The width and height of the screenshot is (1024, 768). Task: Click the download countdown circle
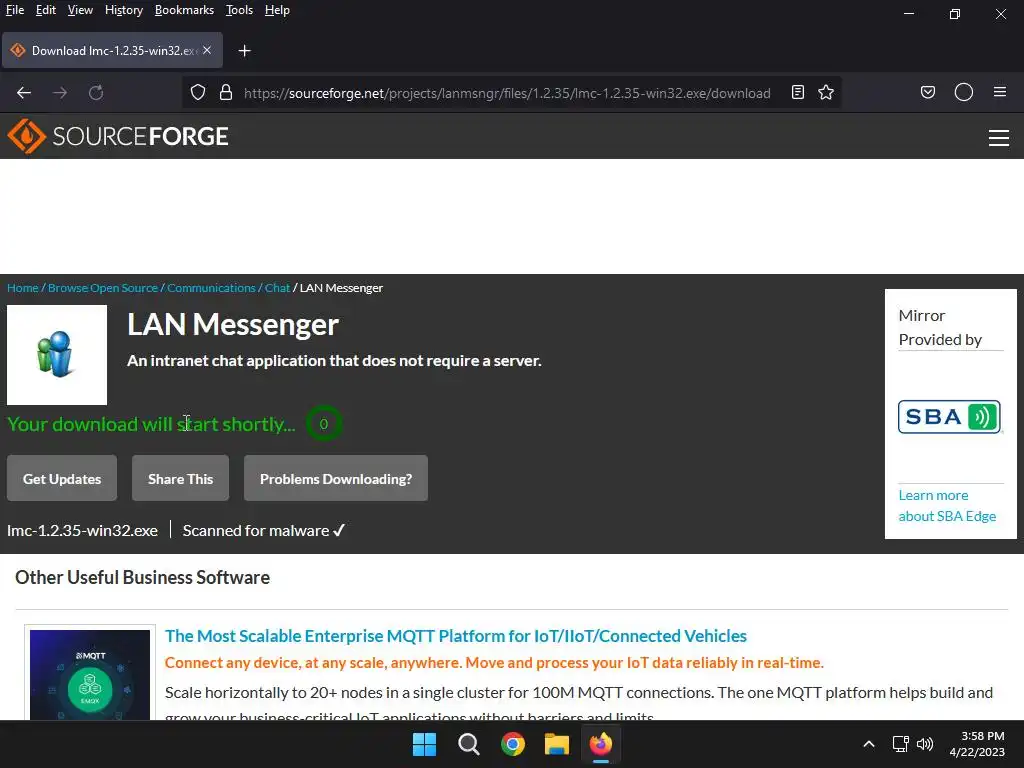323,424
